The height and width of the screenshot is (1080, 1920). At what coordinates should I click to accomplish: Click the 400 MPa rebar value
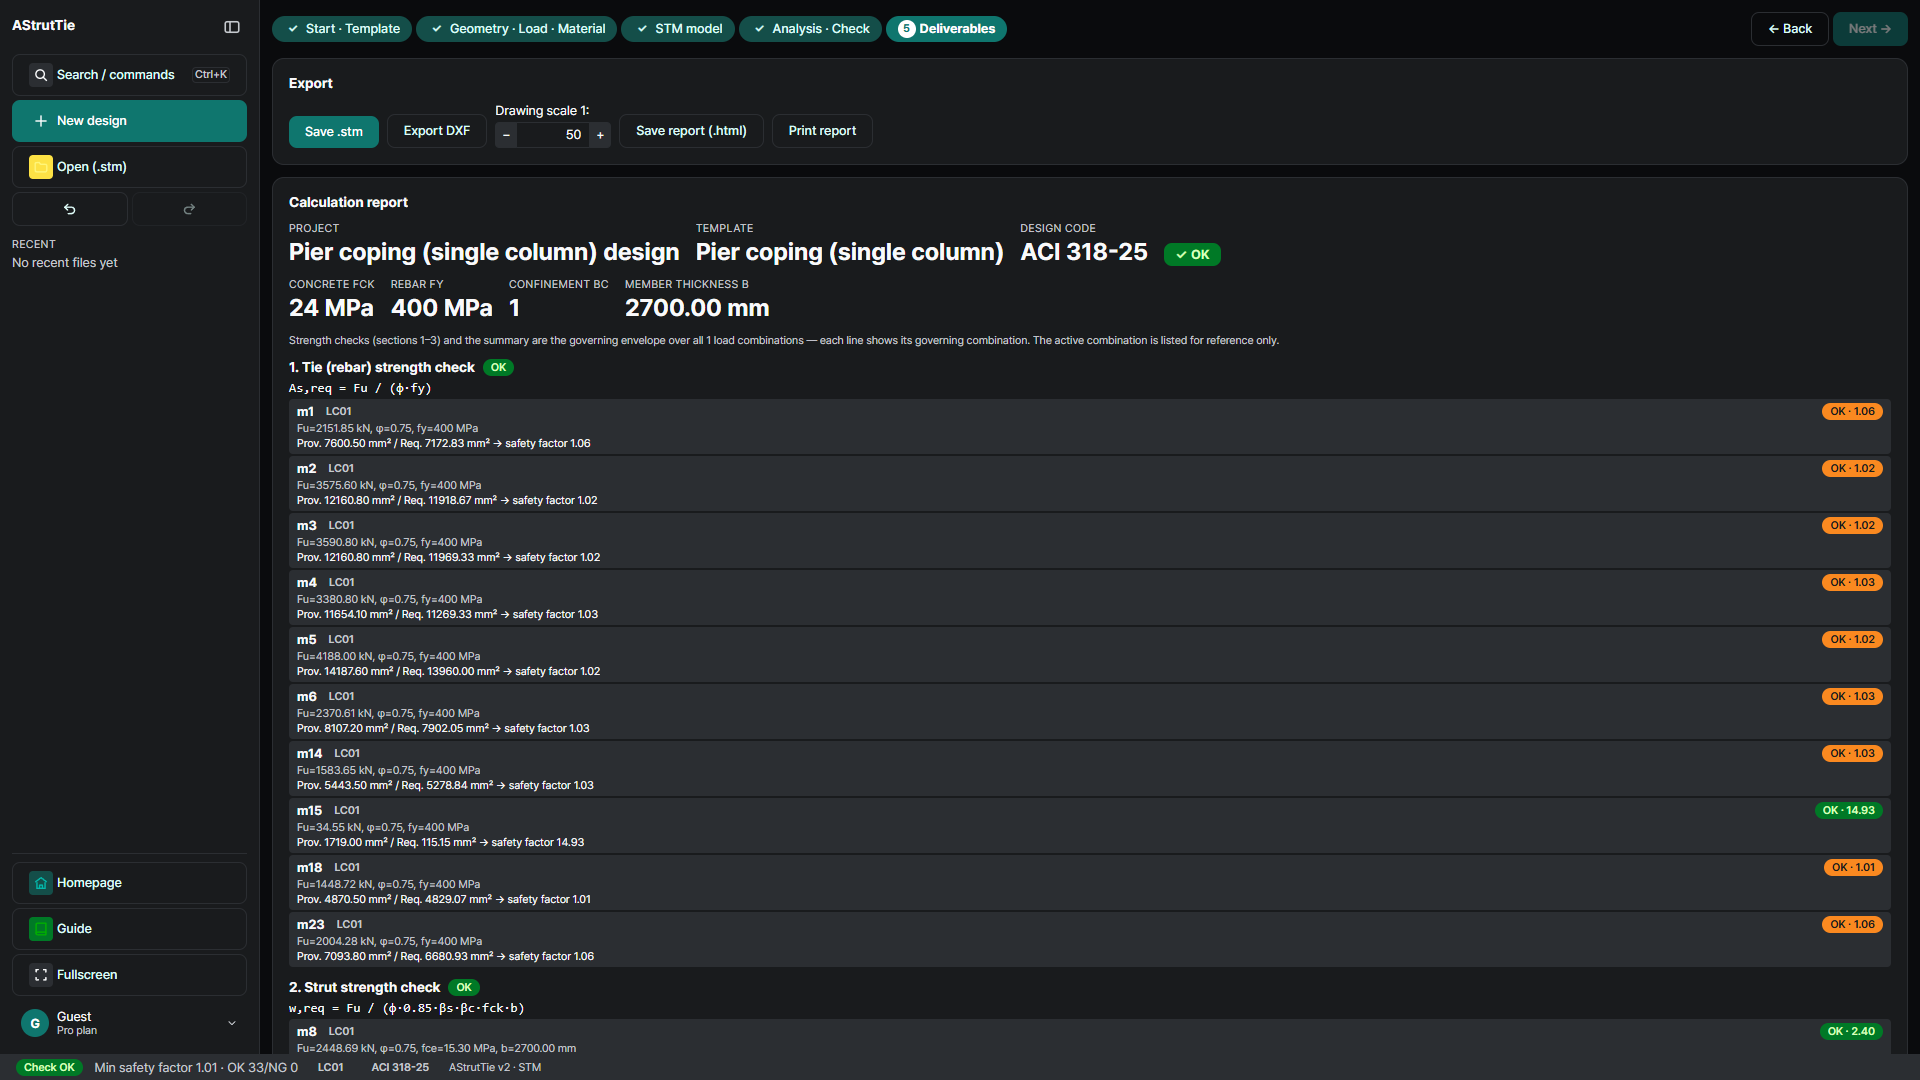tap(442, 308)
